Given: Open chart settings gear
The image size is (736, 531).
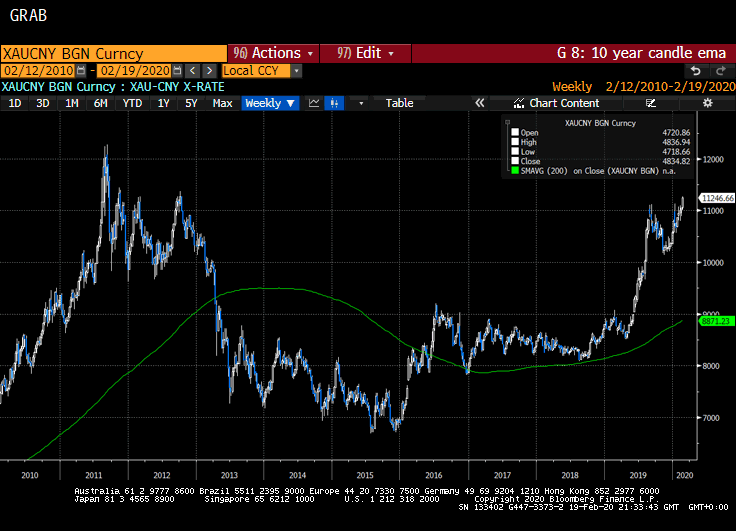Looking at the screenshot, I should 707,103.
